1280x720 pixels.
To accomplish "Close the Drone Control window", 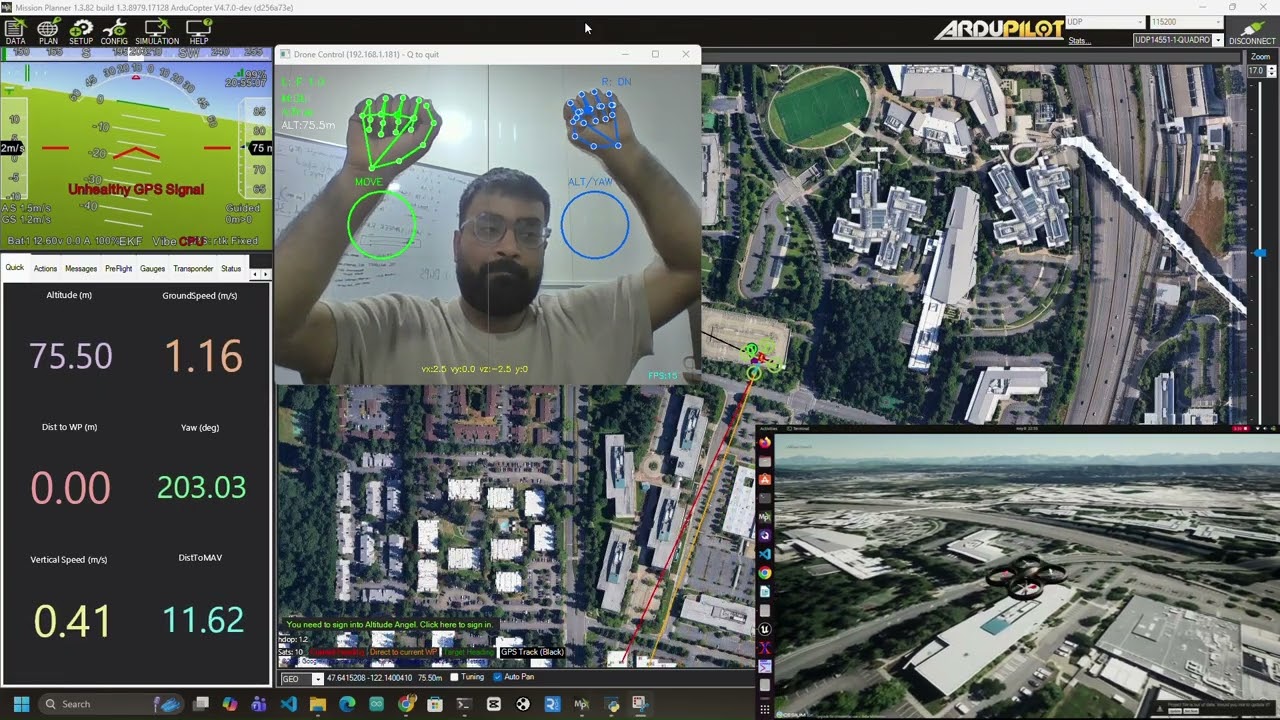I will [686, 54].
